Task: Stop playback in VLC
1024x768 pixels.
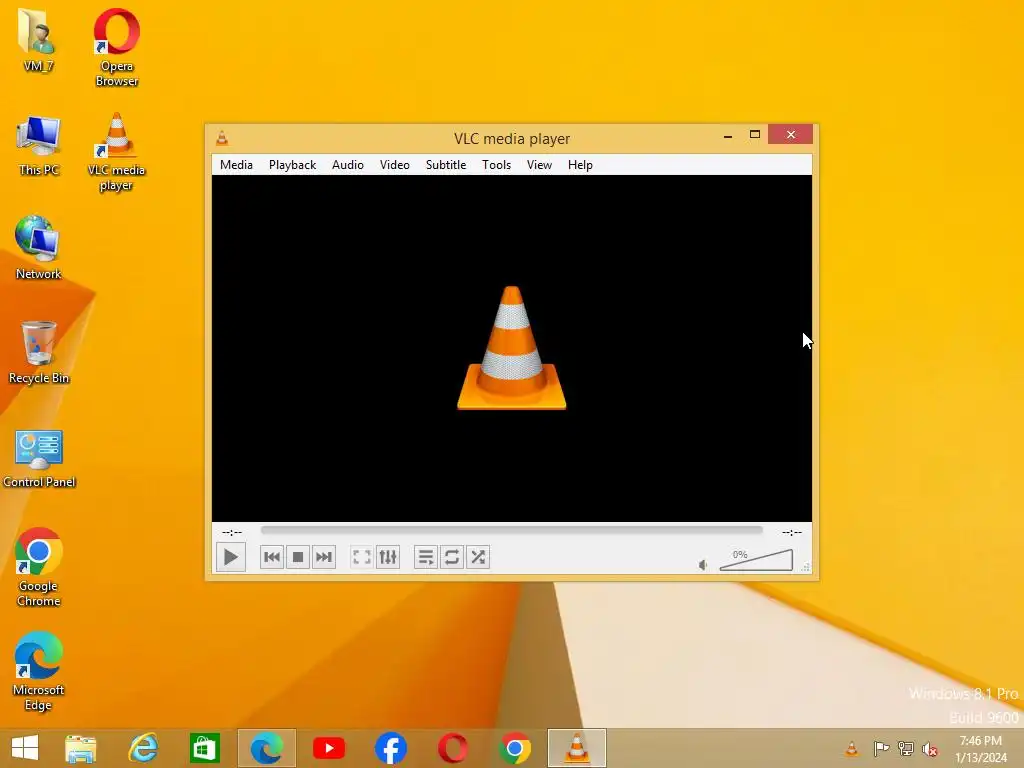Action: 298,557
